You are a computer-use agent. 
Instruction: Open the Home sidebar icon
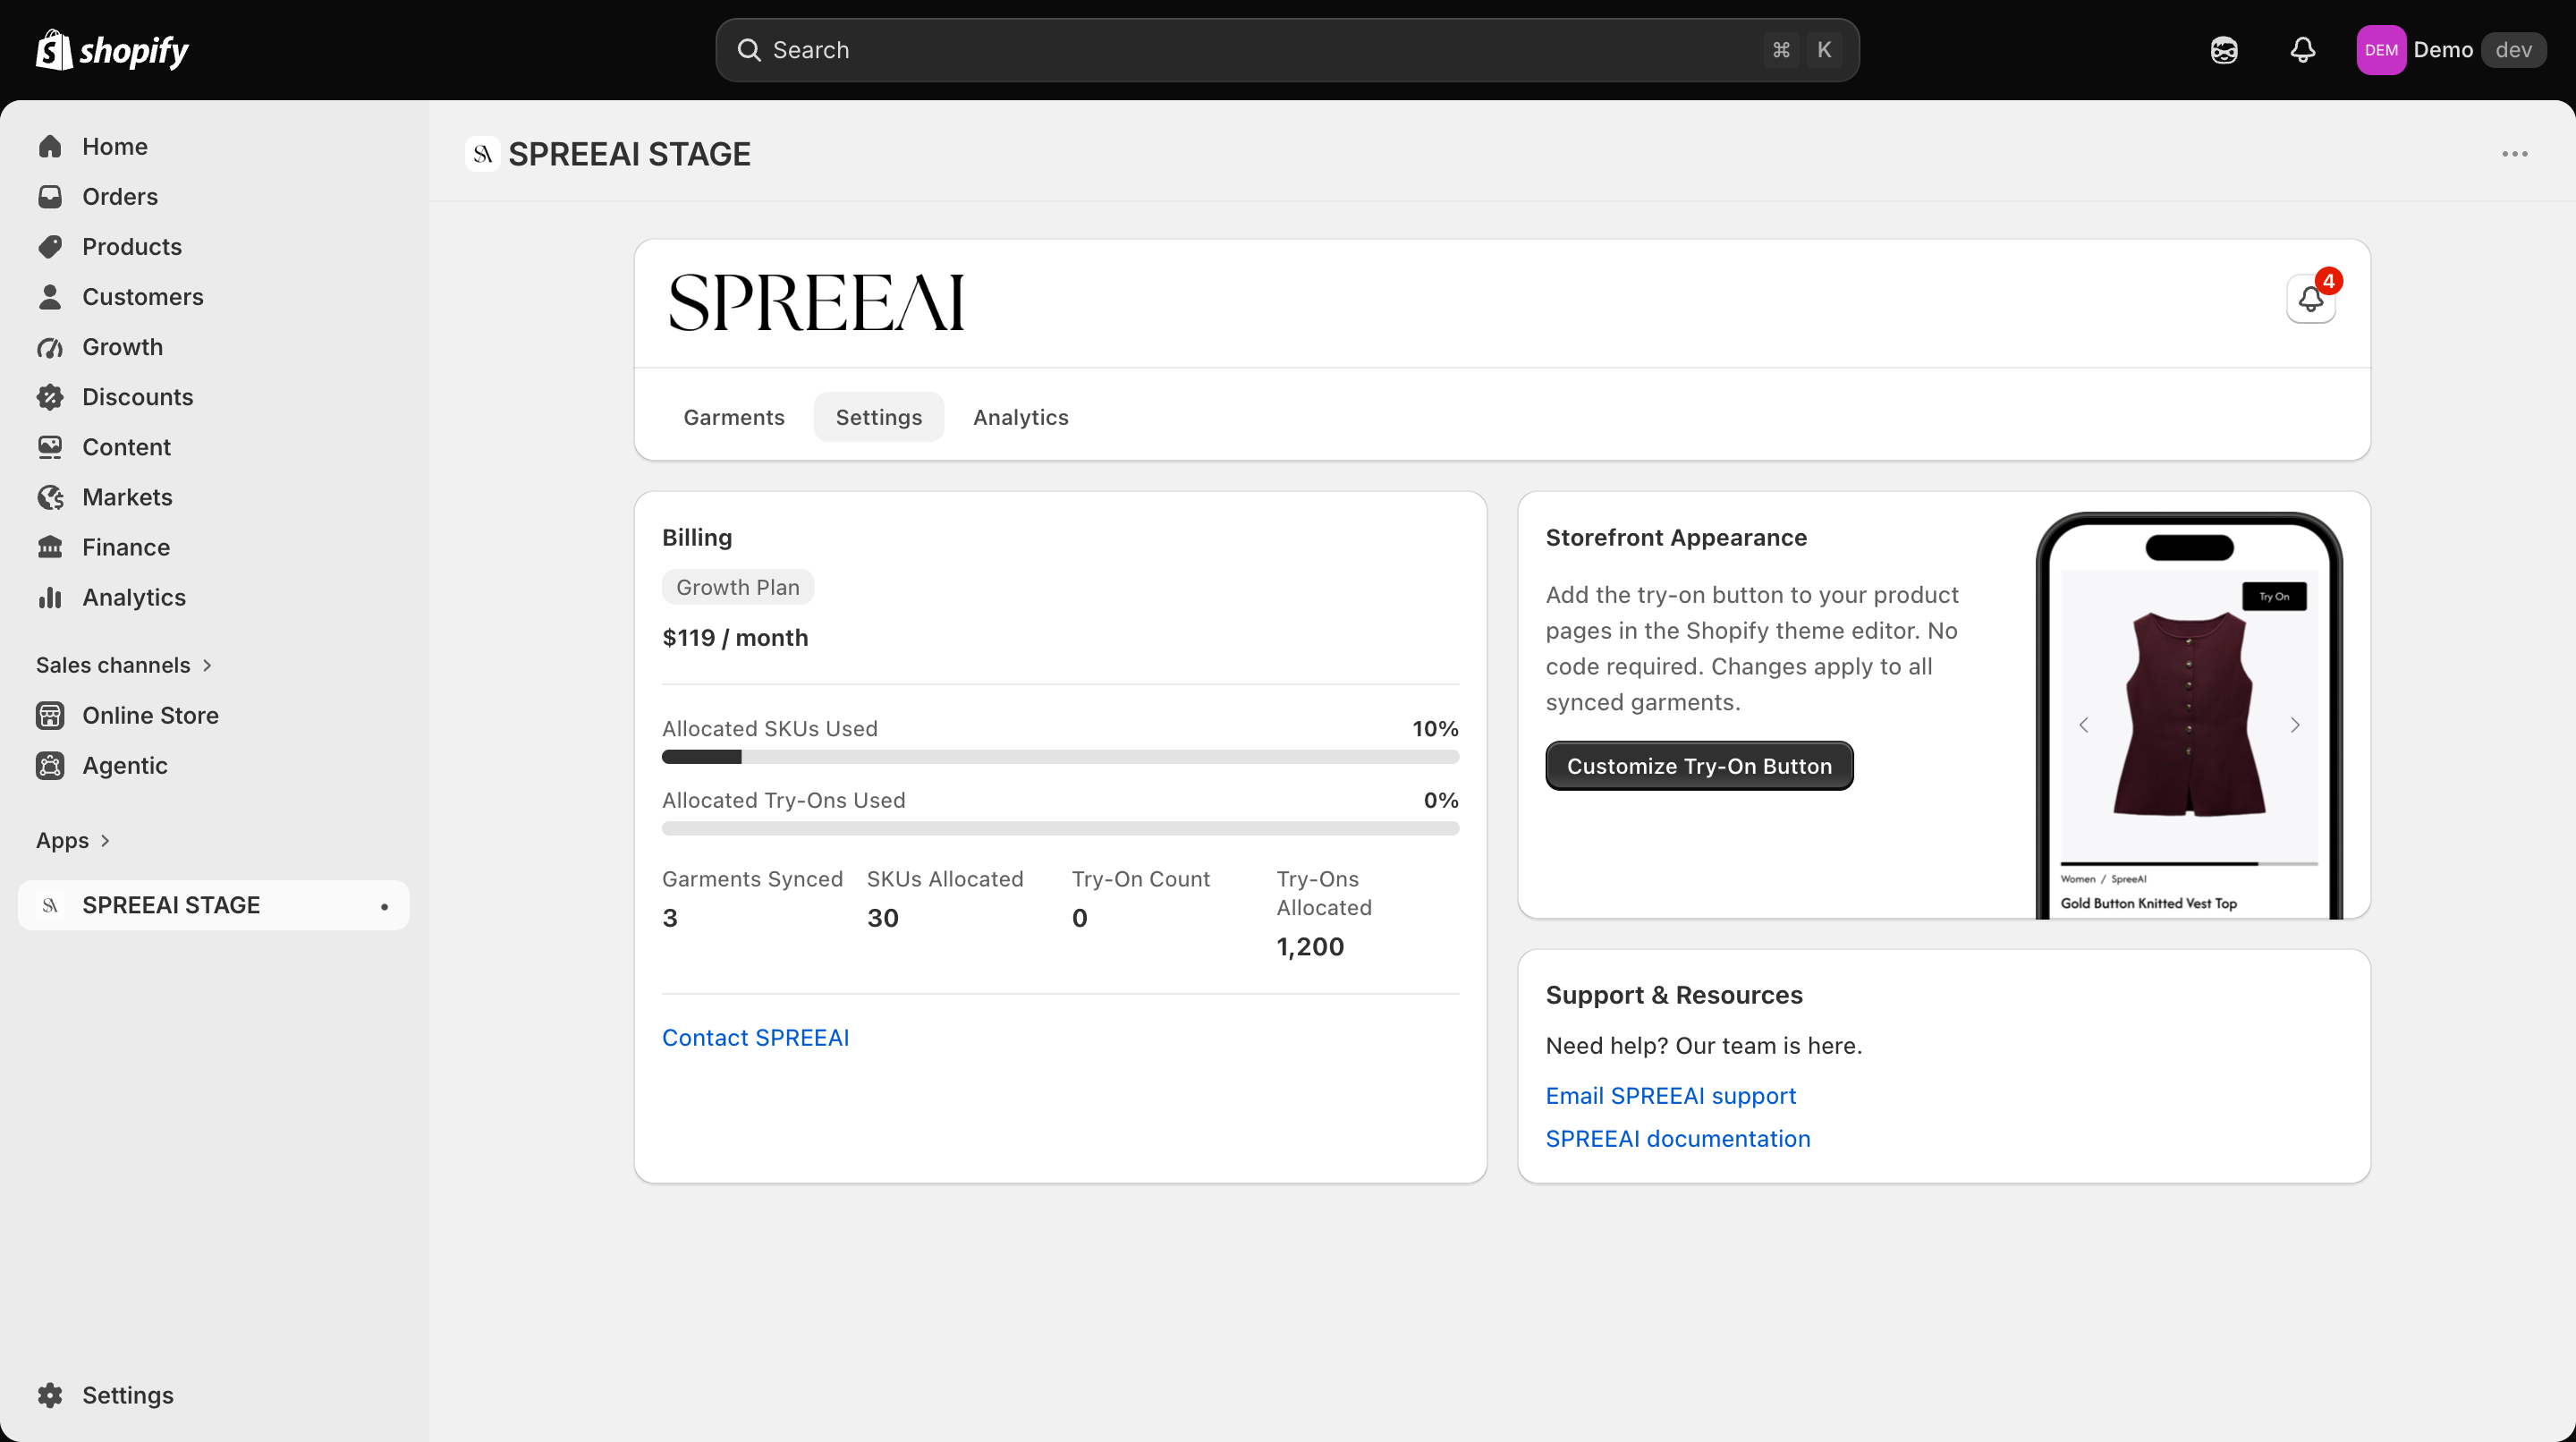tap(50, 147)
